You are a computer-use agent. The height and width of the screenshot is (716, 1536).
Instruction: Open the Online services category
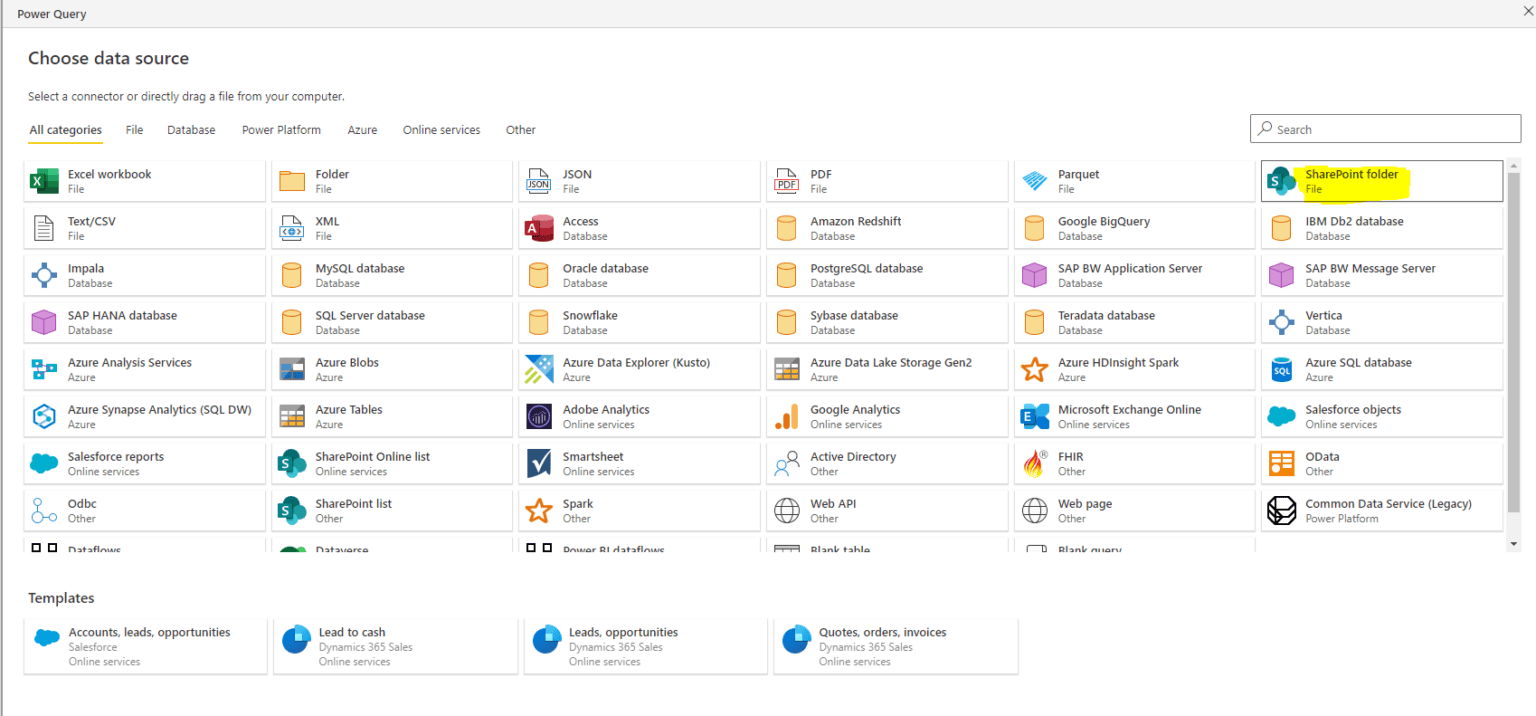(x=441, y=129)
